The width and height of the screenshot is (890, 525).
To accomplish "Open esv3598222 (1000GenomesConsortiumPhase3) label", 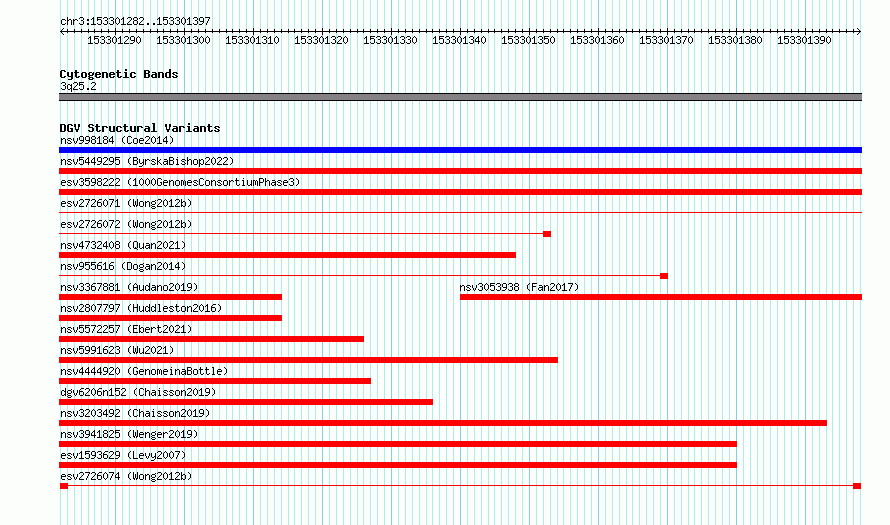I will [x=180, y=182].
